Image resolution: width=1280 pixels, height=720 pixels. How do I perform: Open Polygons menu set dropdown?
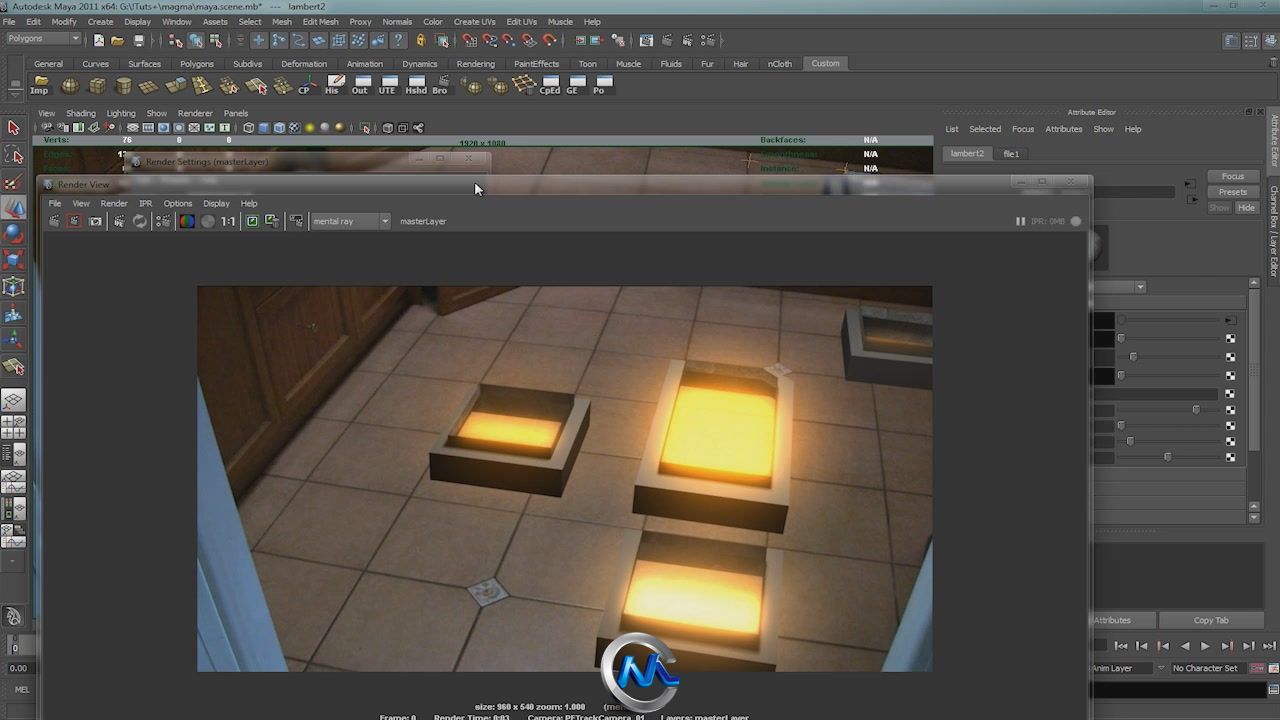[x=43, y=39]
